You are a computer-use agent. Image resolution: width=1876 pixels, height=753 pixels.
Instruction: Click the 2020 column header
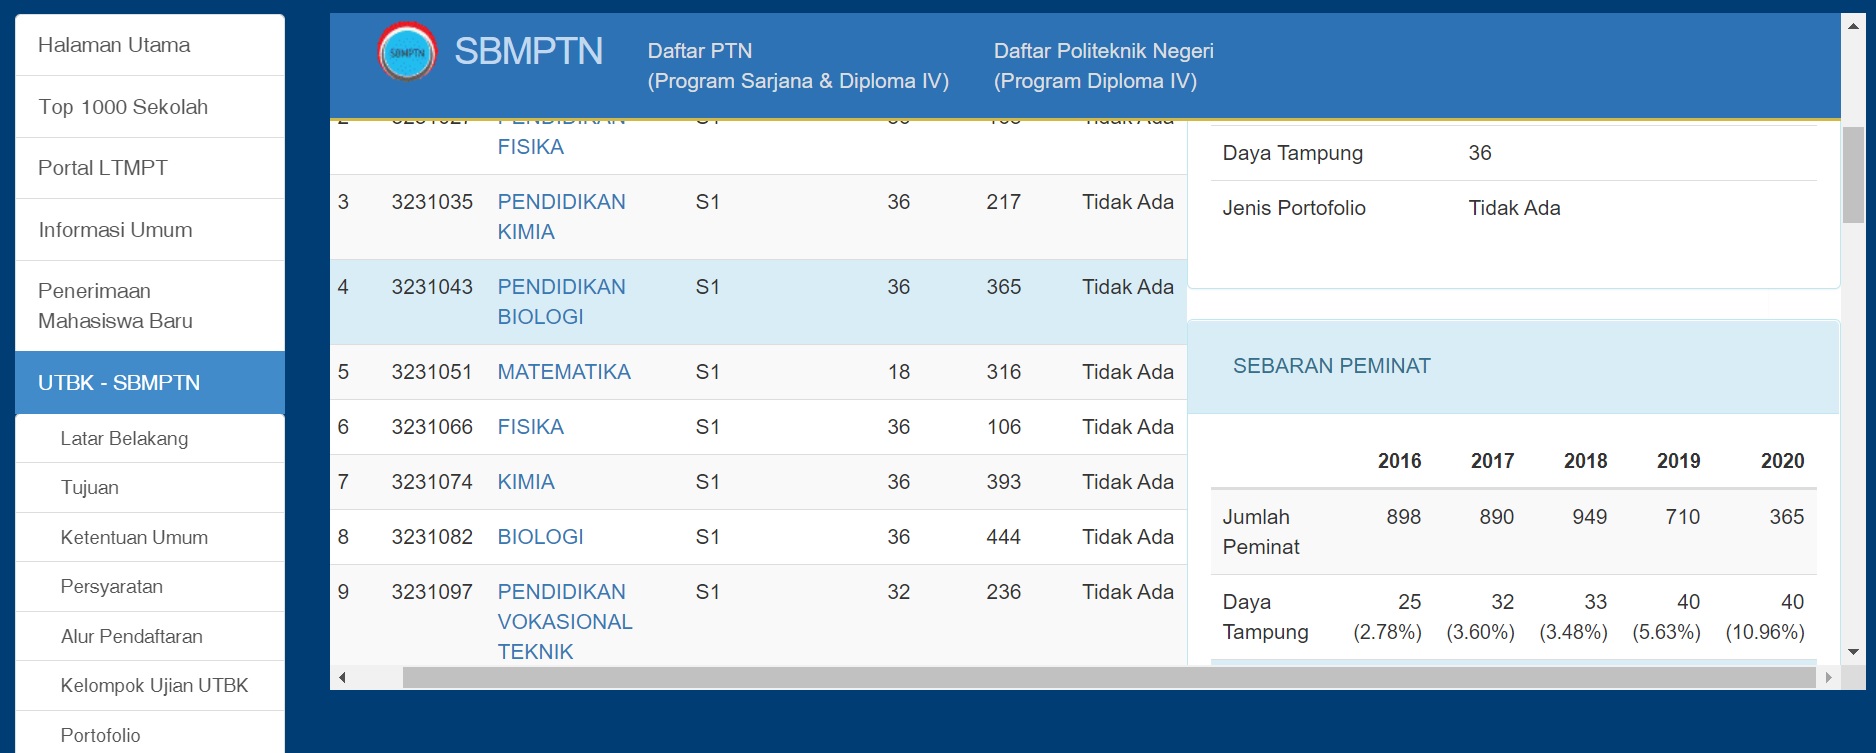pyautogui.click(x=1782, y=461)
